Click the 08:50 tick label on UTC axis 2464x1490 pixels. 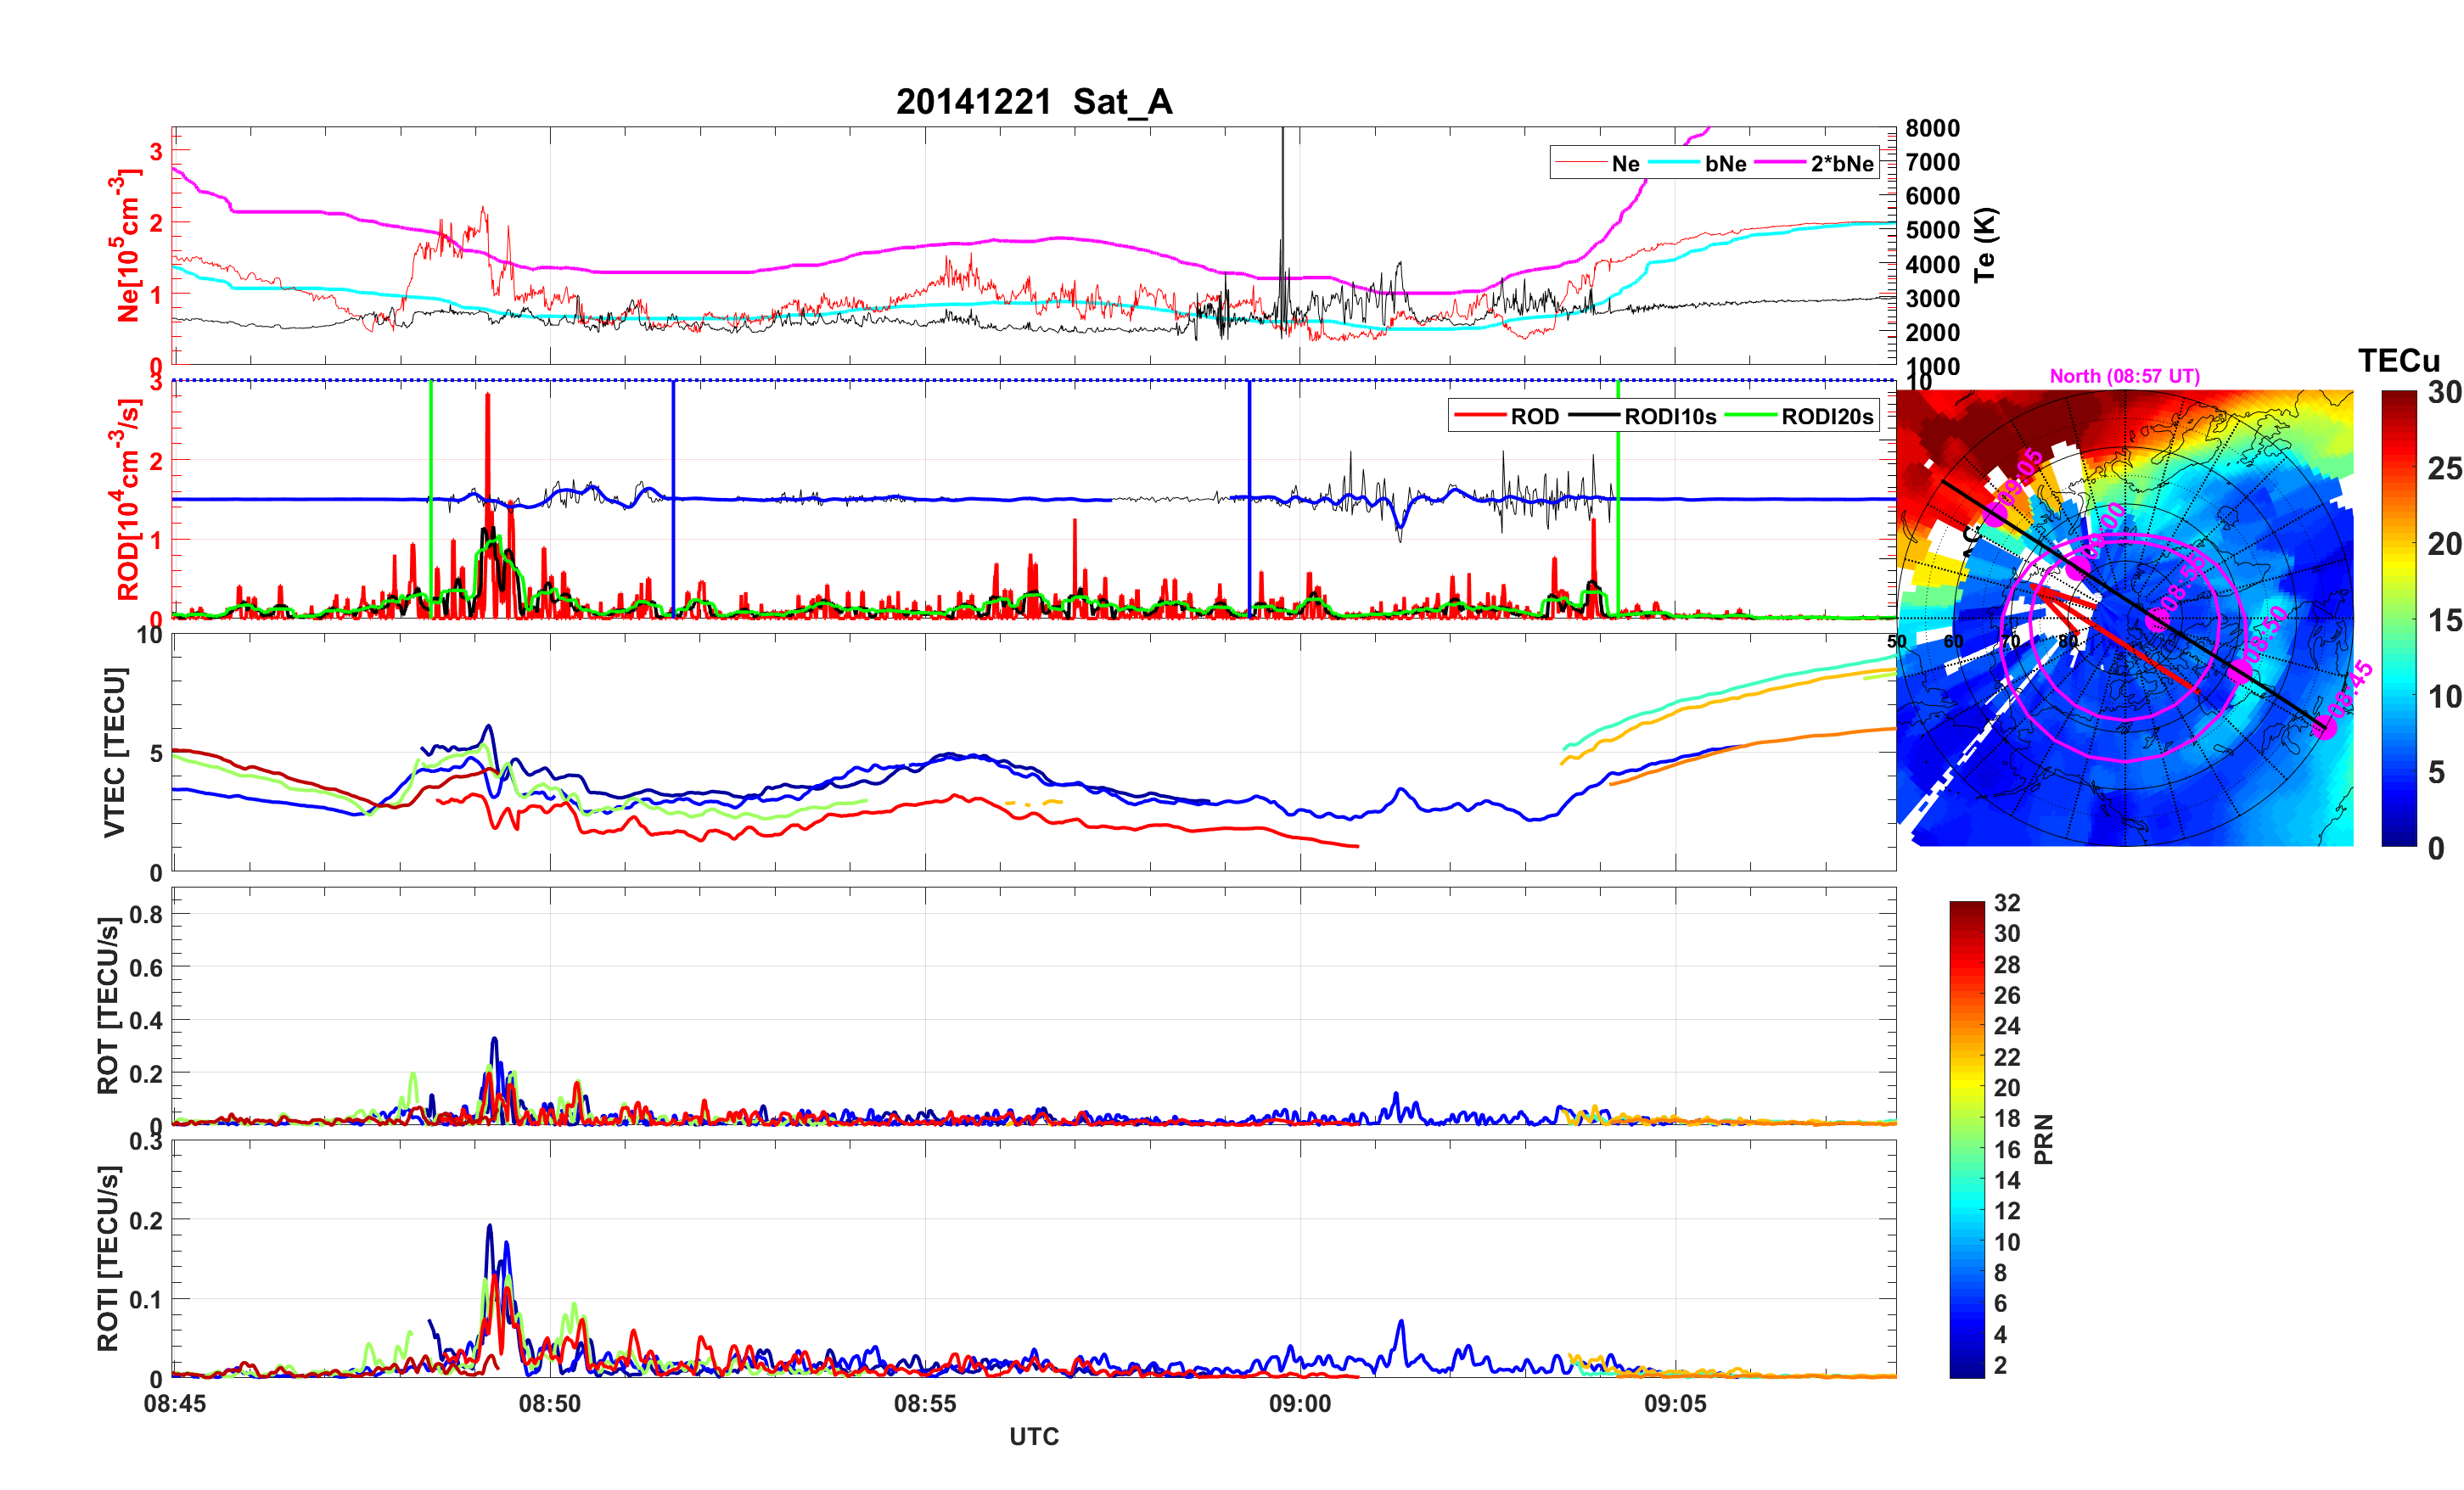549,1403
